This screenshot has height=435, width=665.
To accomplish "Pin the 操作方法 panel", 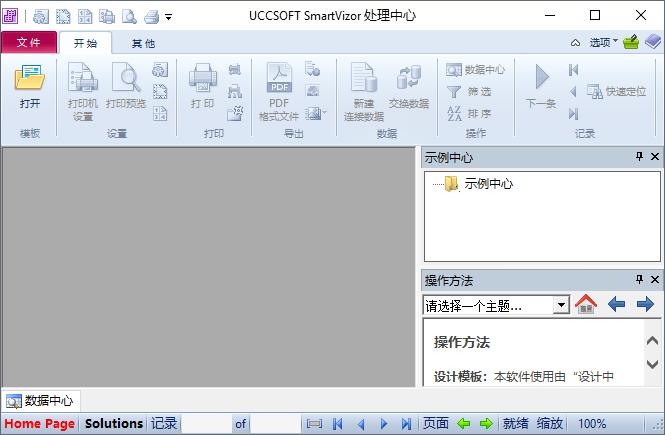I will click(x=640, y=279).
